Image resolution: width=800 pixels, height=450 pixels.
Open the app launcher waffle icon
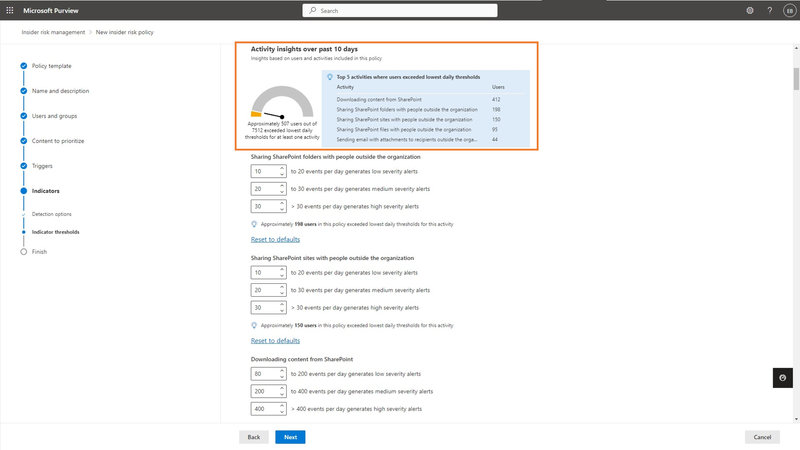pos(10,10)
